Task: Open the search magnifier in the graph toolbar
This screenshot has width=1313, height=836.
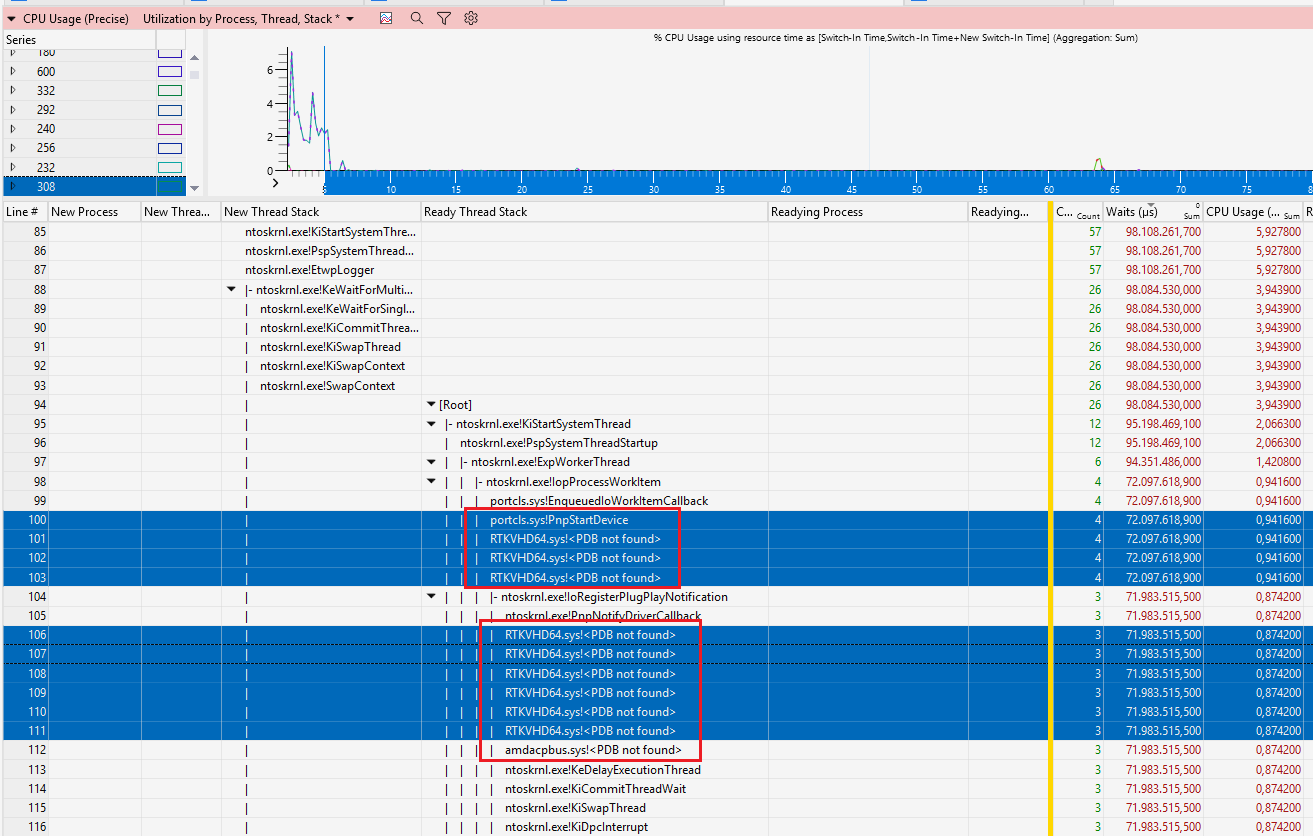Action: (x=416, y=18)
